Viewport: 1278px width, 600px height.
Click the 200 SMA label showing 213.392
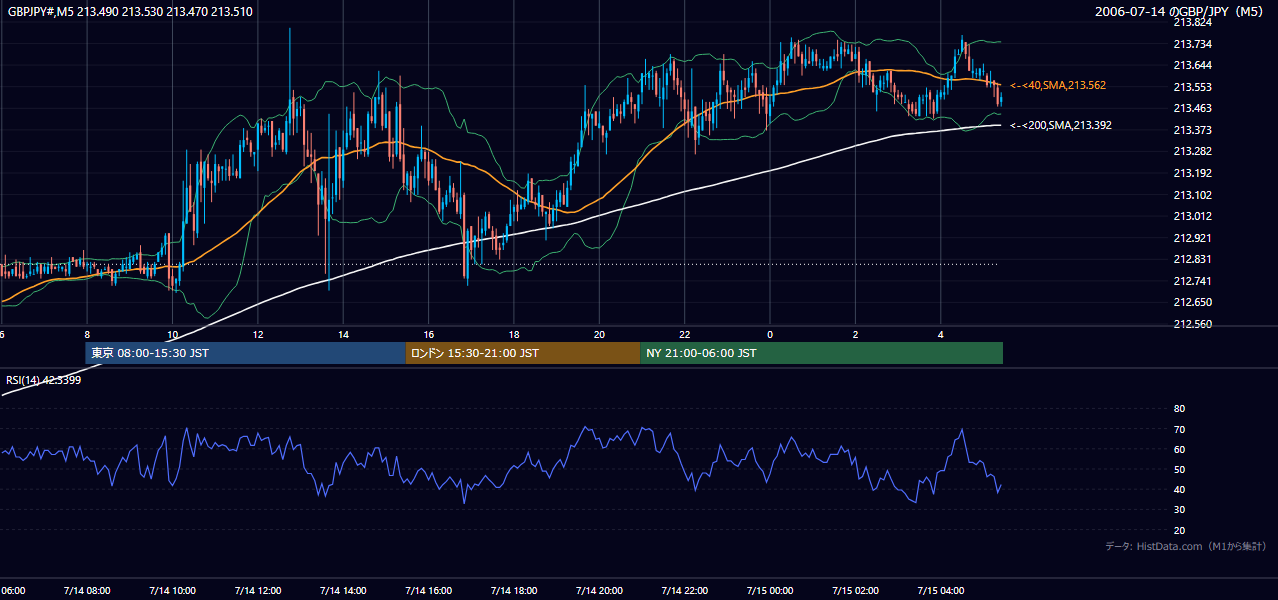coord(1060,125)
